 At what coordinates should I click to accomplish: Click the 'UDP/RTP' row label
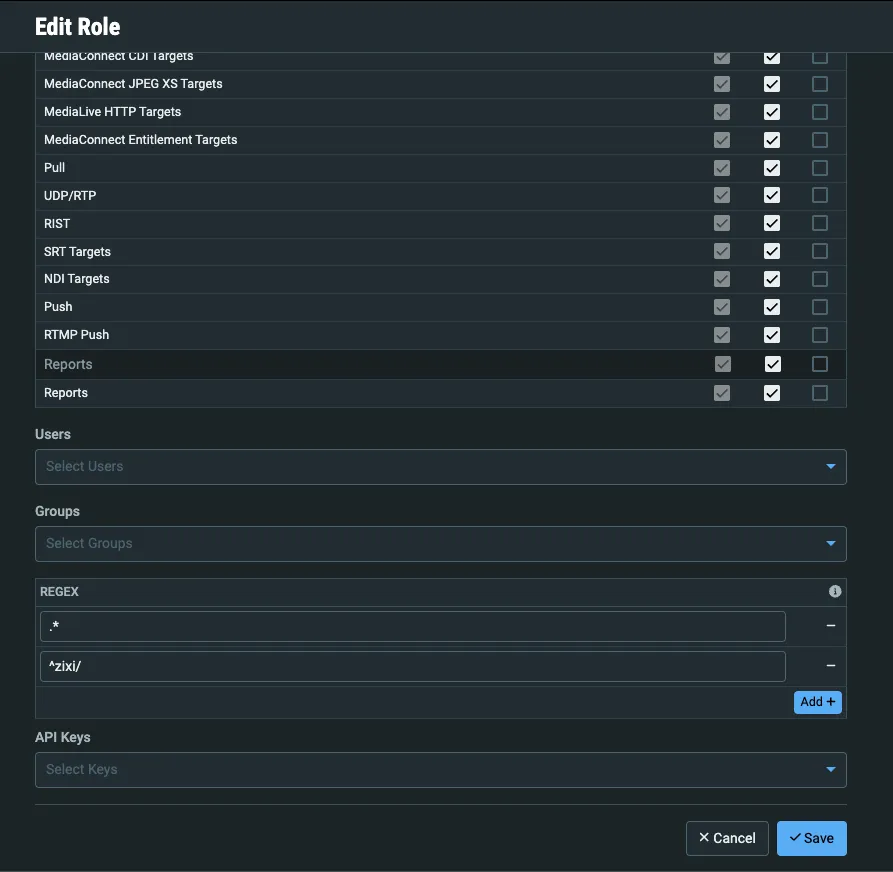pyautogui.click(x=70, y=195)
